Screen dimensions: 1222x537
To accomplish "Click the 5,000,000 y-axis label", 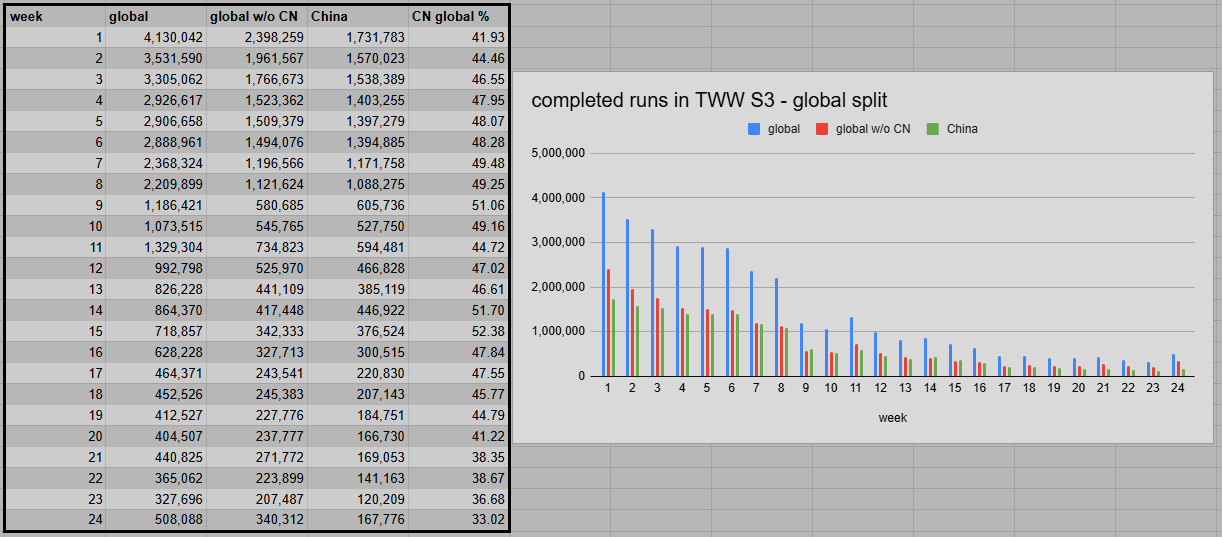I will (561, 154).
